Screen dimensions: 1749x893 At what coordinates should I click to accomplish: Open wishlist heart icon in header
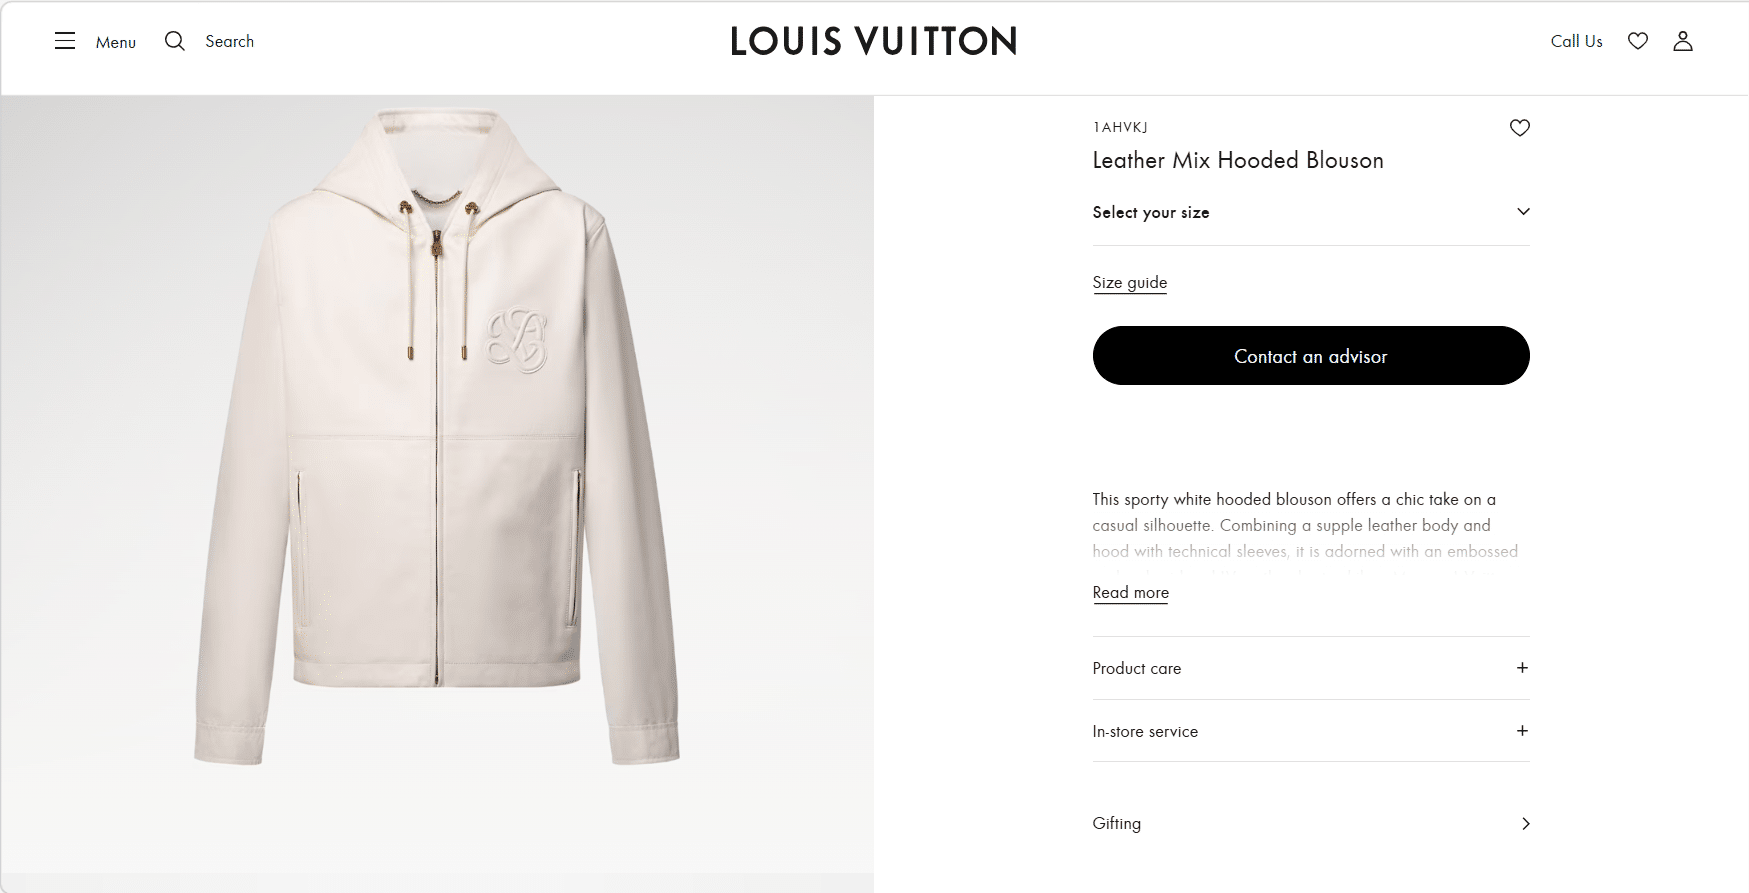pos(1637,41)
